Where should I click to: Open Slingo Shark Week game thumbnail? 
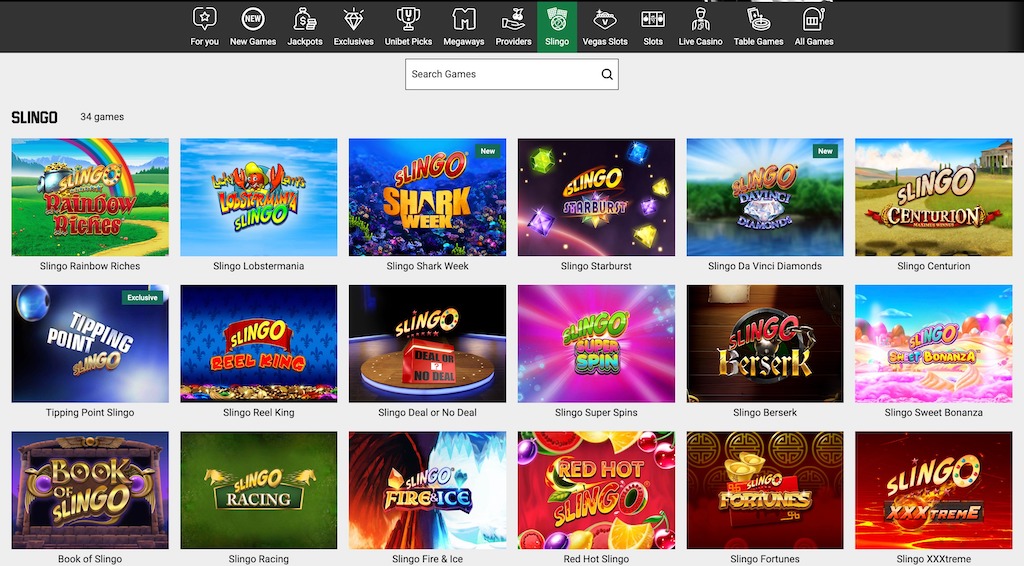(427, 197)
